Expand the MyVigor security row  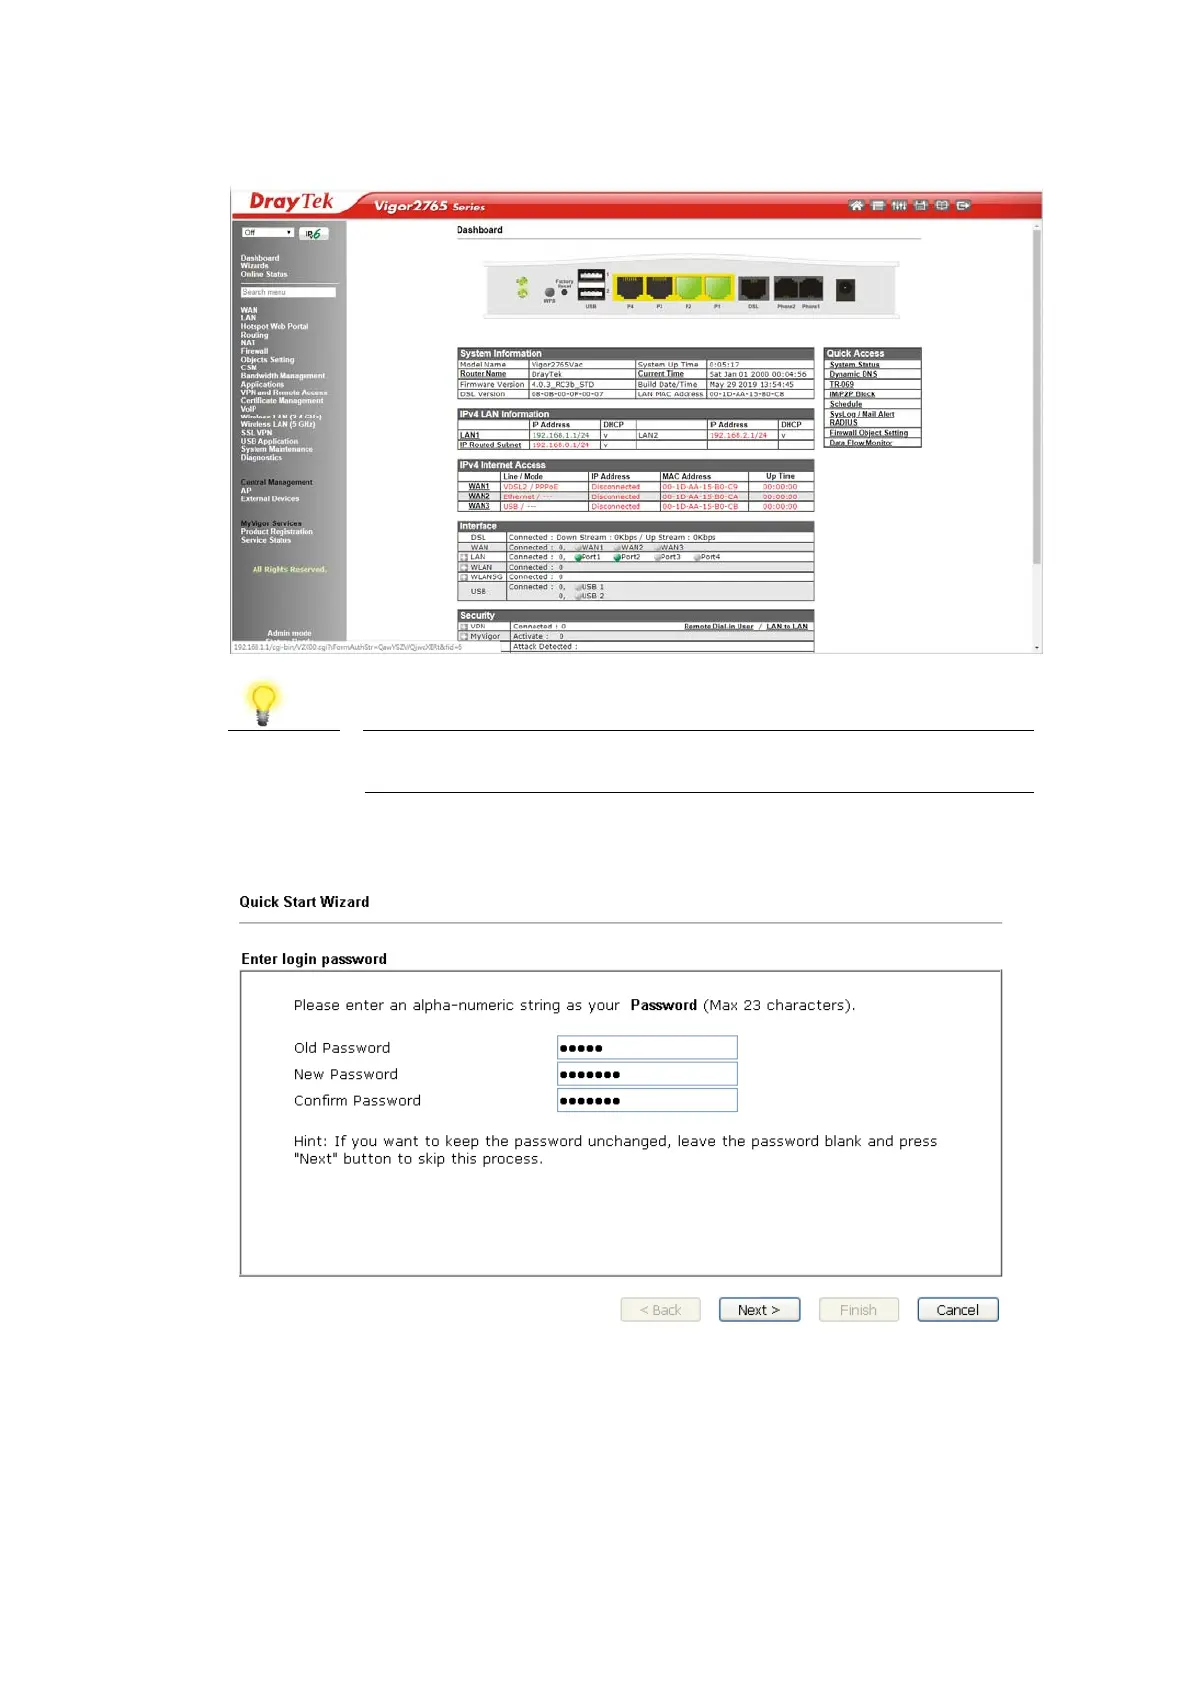tap(464, 636)
